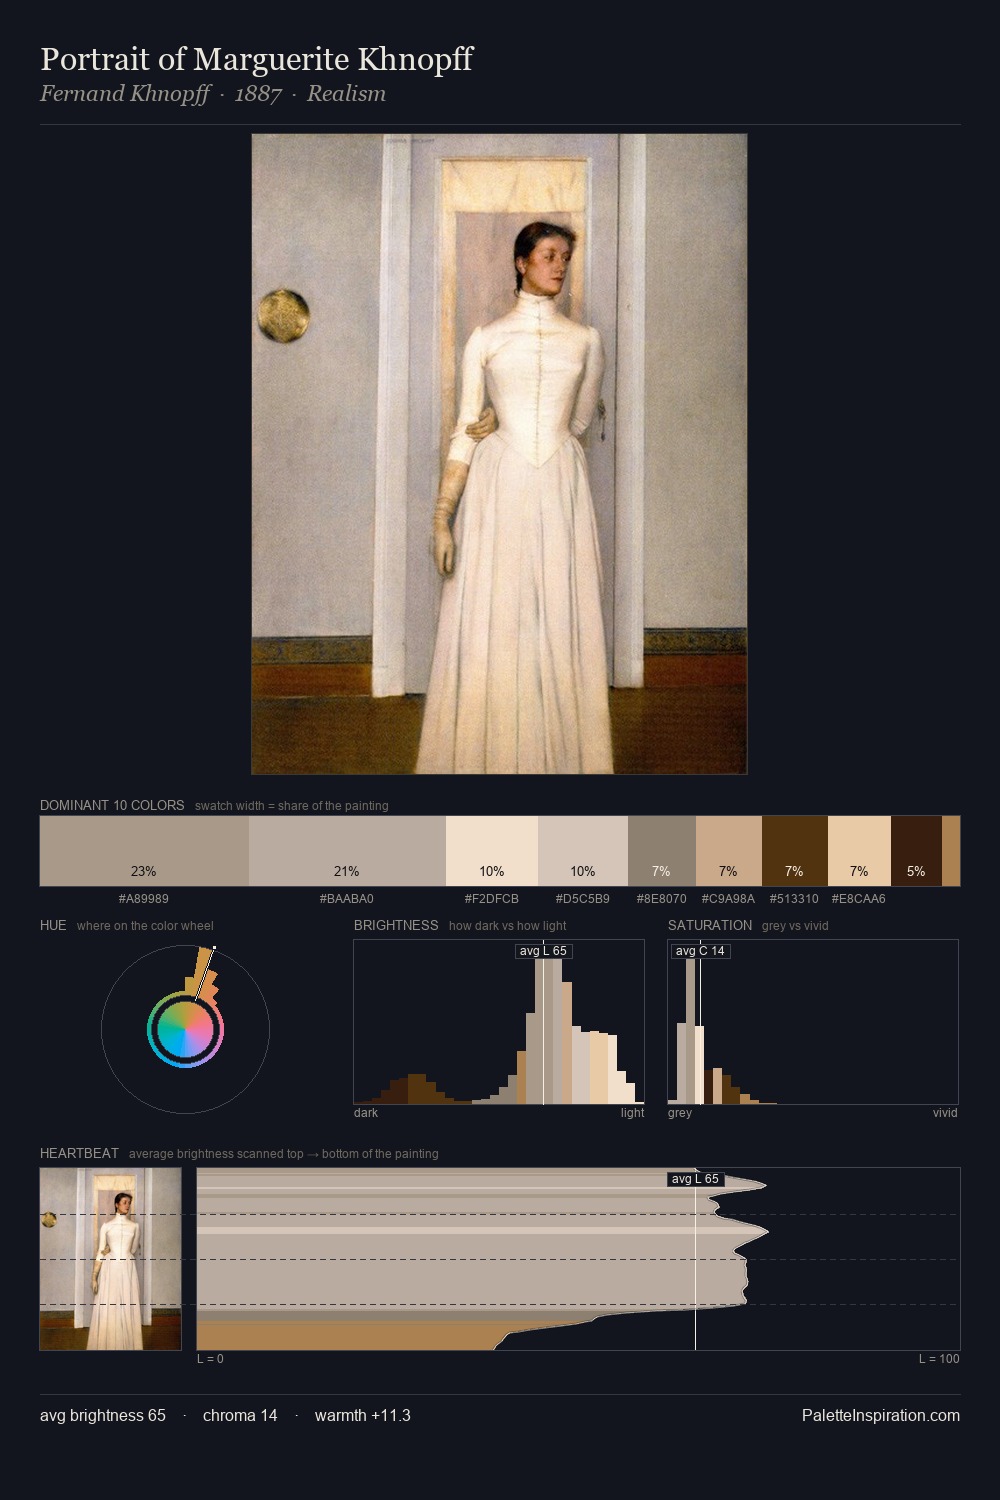The width and height of the screenshot is (1000, 1500).
Task: Click the #A89989 swatch showing 23%
Action: click(144, 851)
